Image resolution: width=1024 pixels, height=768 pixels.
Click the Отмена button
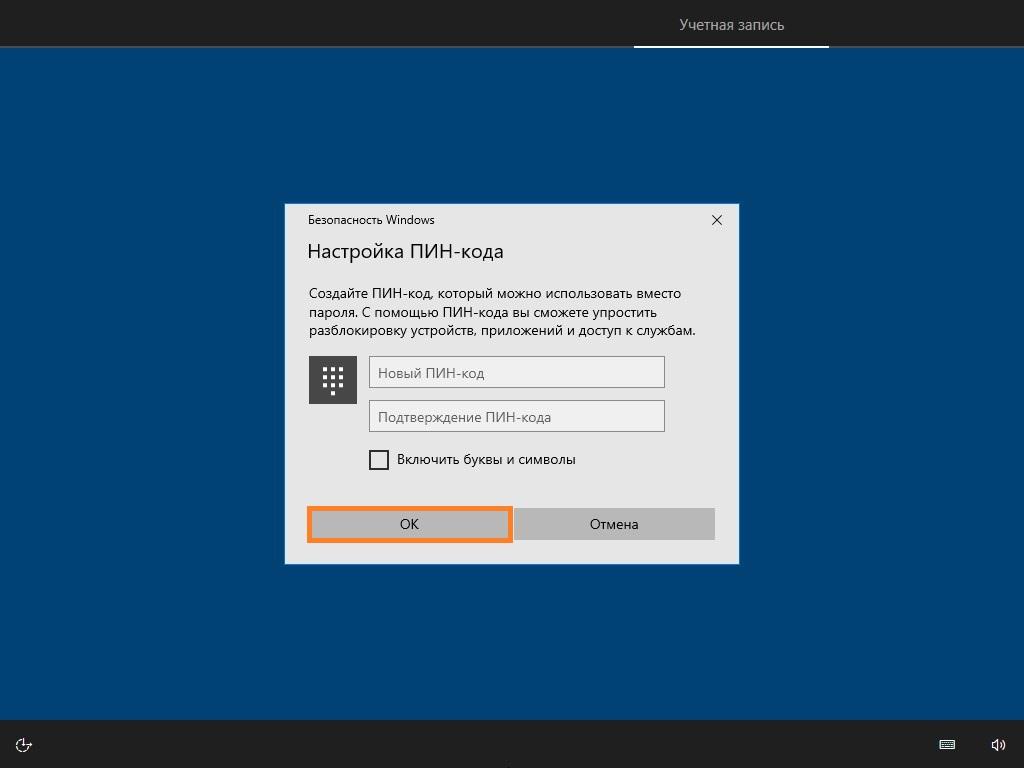pos(614,524)
